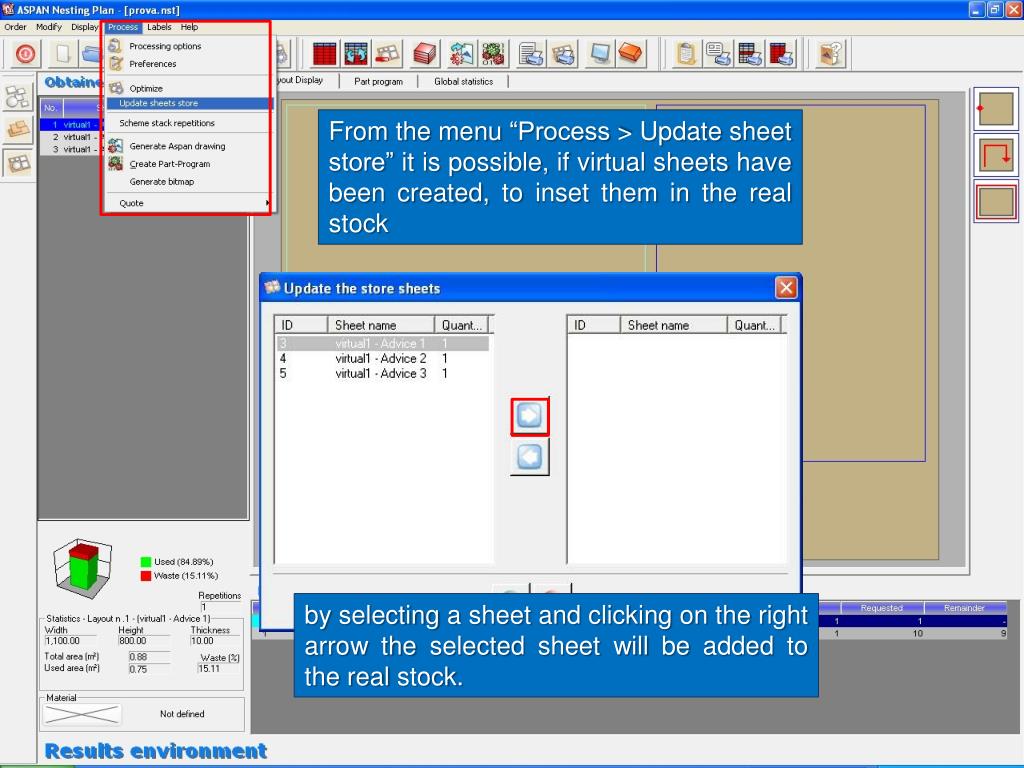Click right list Sheet name column header
The height and width of the screenshot is (768, 1024).
[673, 325]
